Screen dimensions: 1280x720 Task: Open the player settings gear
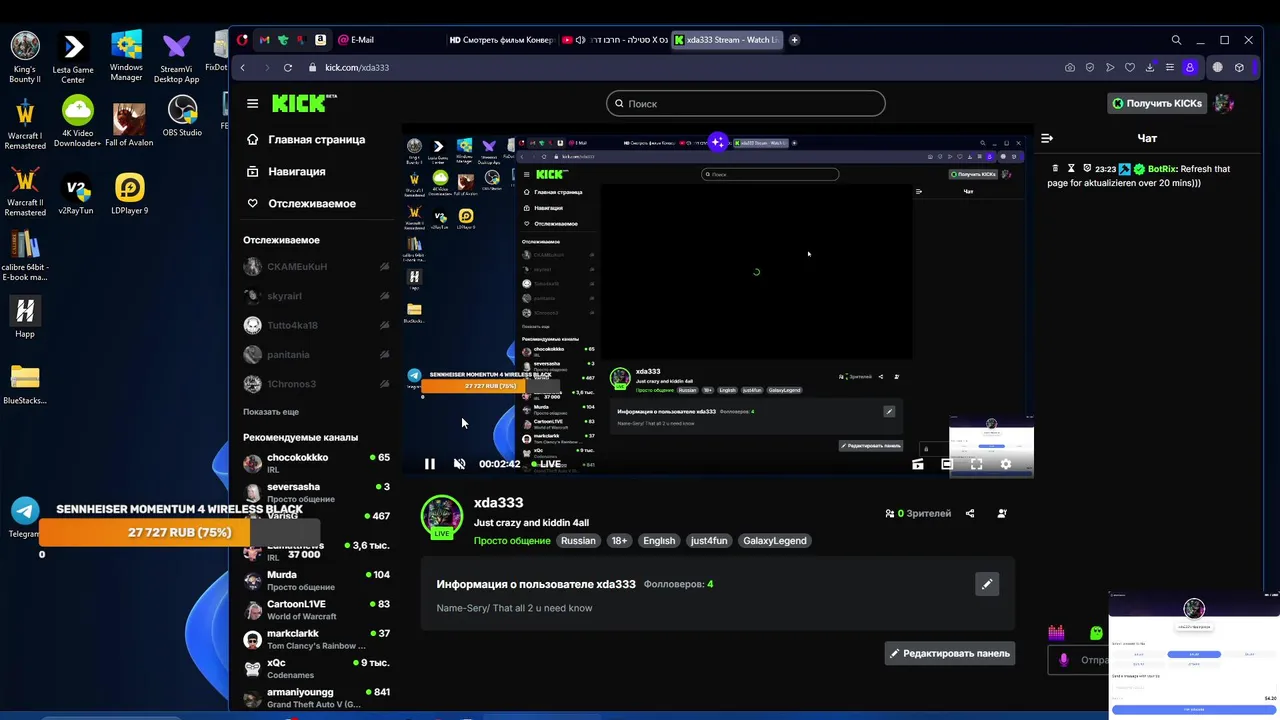1006,464
